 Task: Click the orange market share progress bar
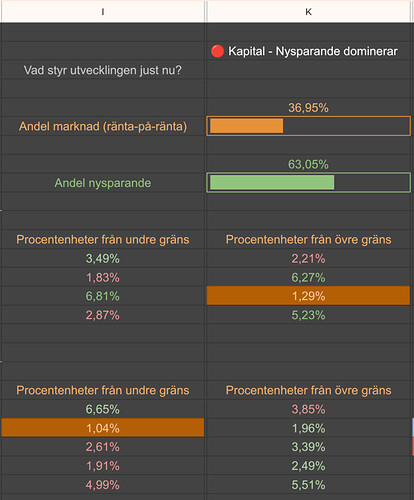pos(308,126)
